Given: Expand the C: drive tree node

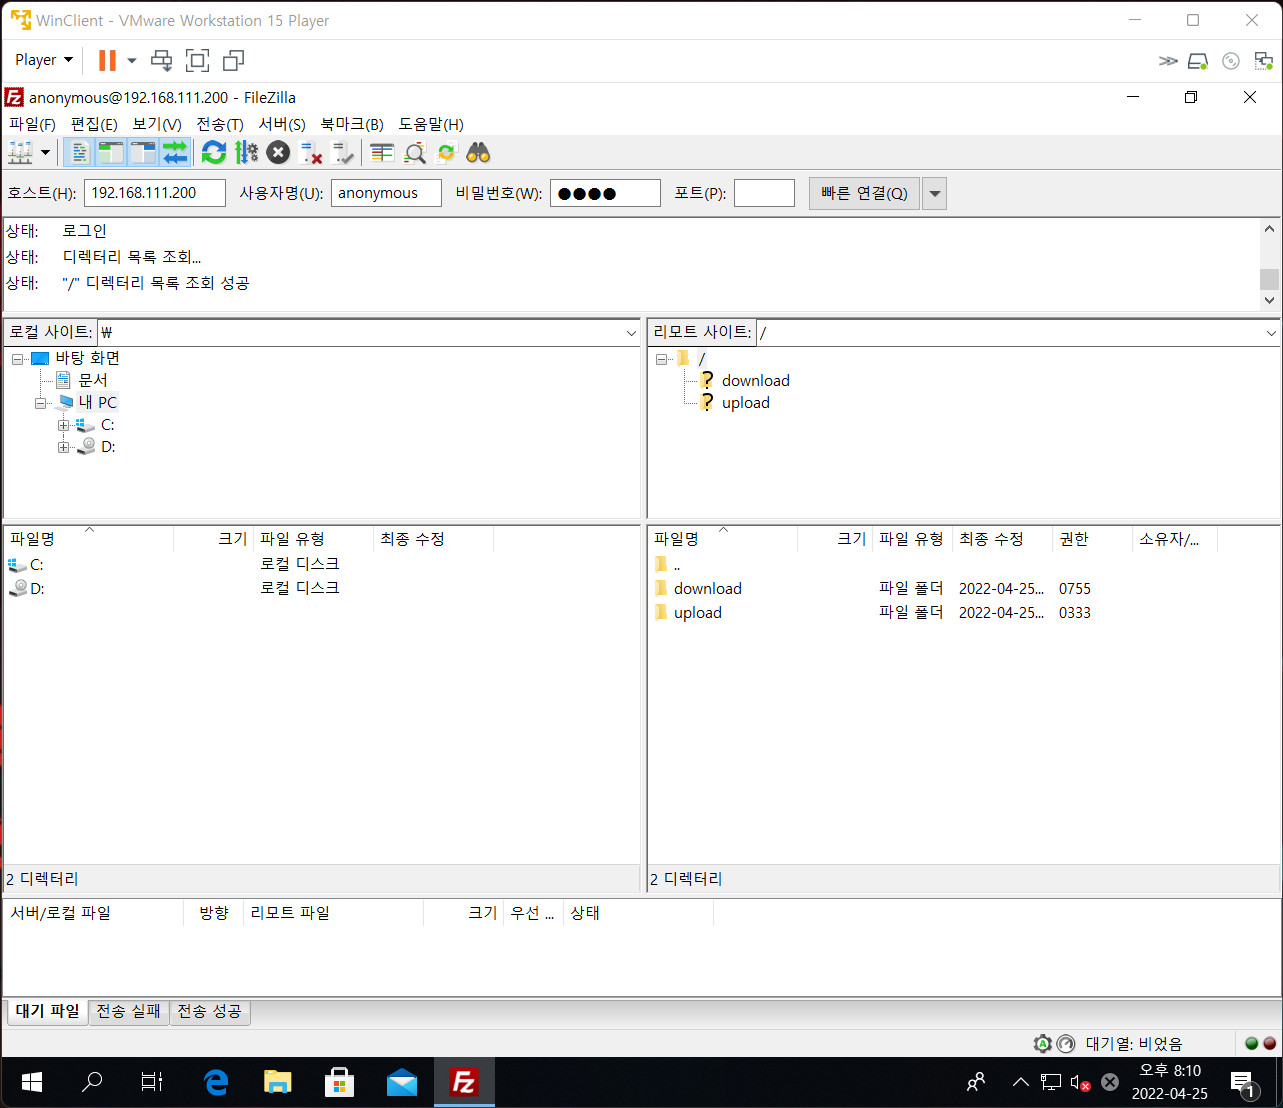Looking at the screenshot, I should pyautogui.click(x=64, y=425).
